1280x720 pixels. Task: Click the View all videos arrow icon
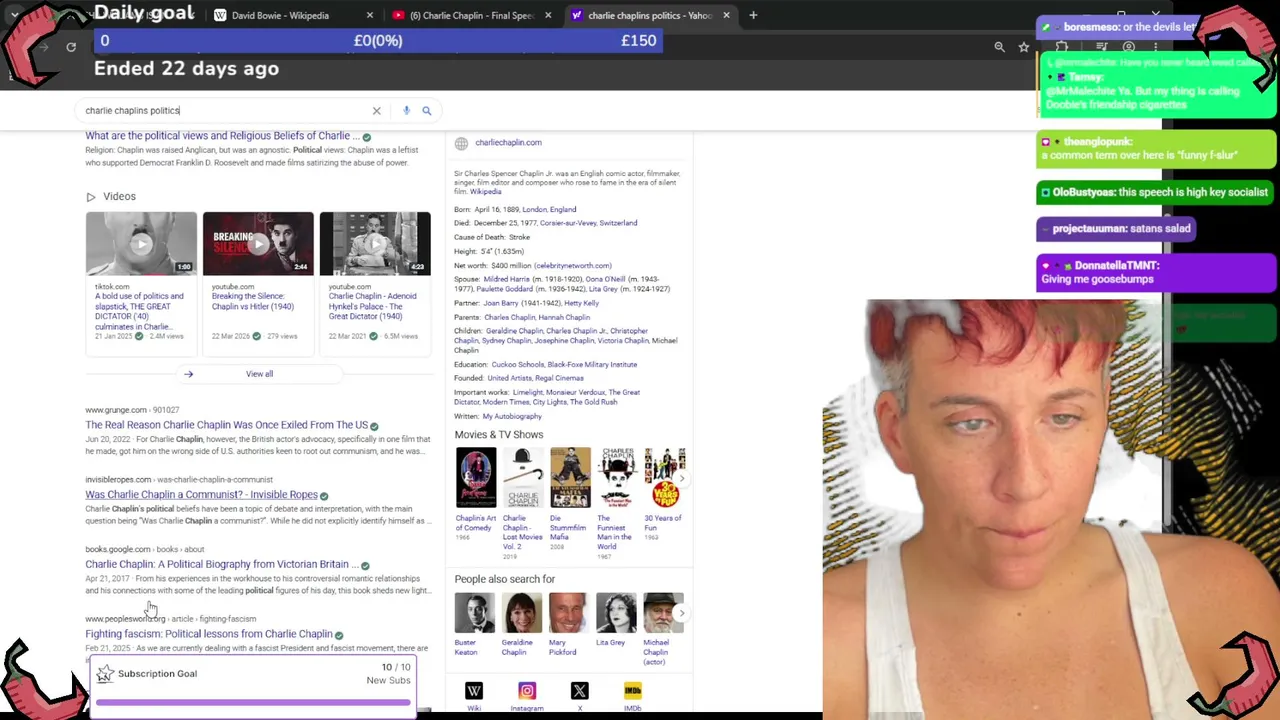[188, 374]
